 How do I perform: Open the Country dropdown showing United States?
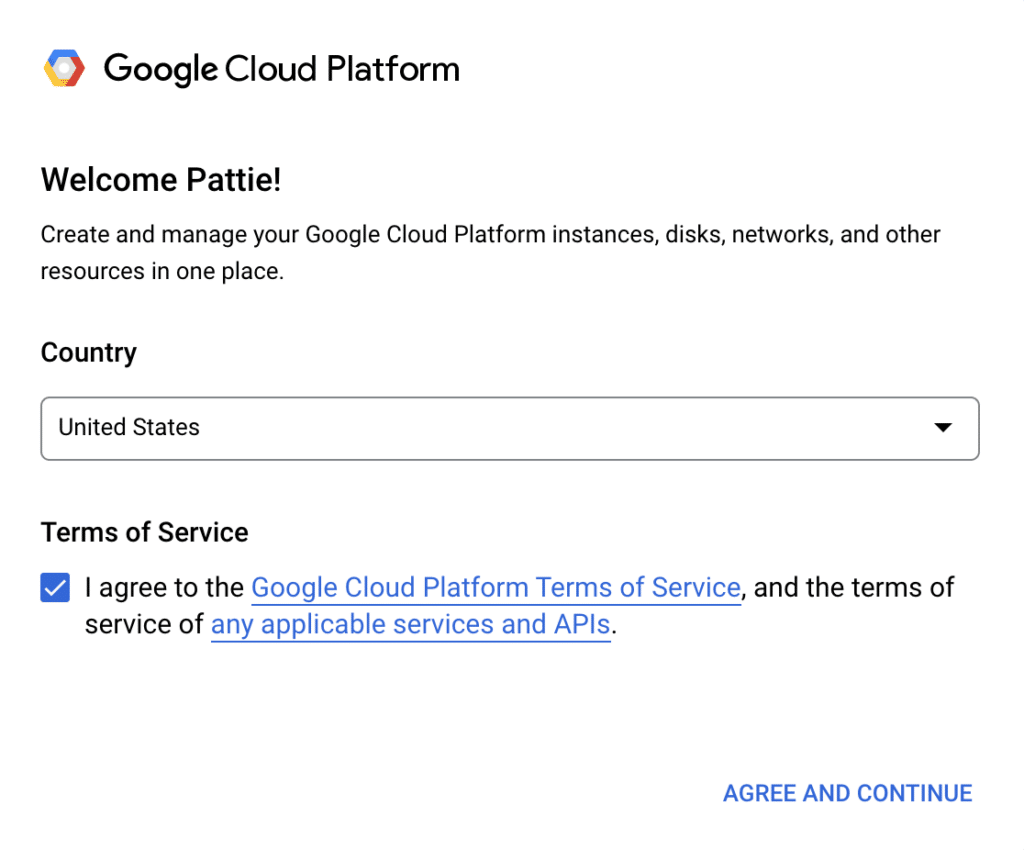click(510, 428)
